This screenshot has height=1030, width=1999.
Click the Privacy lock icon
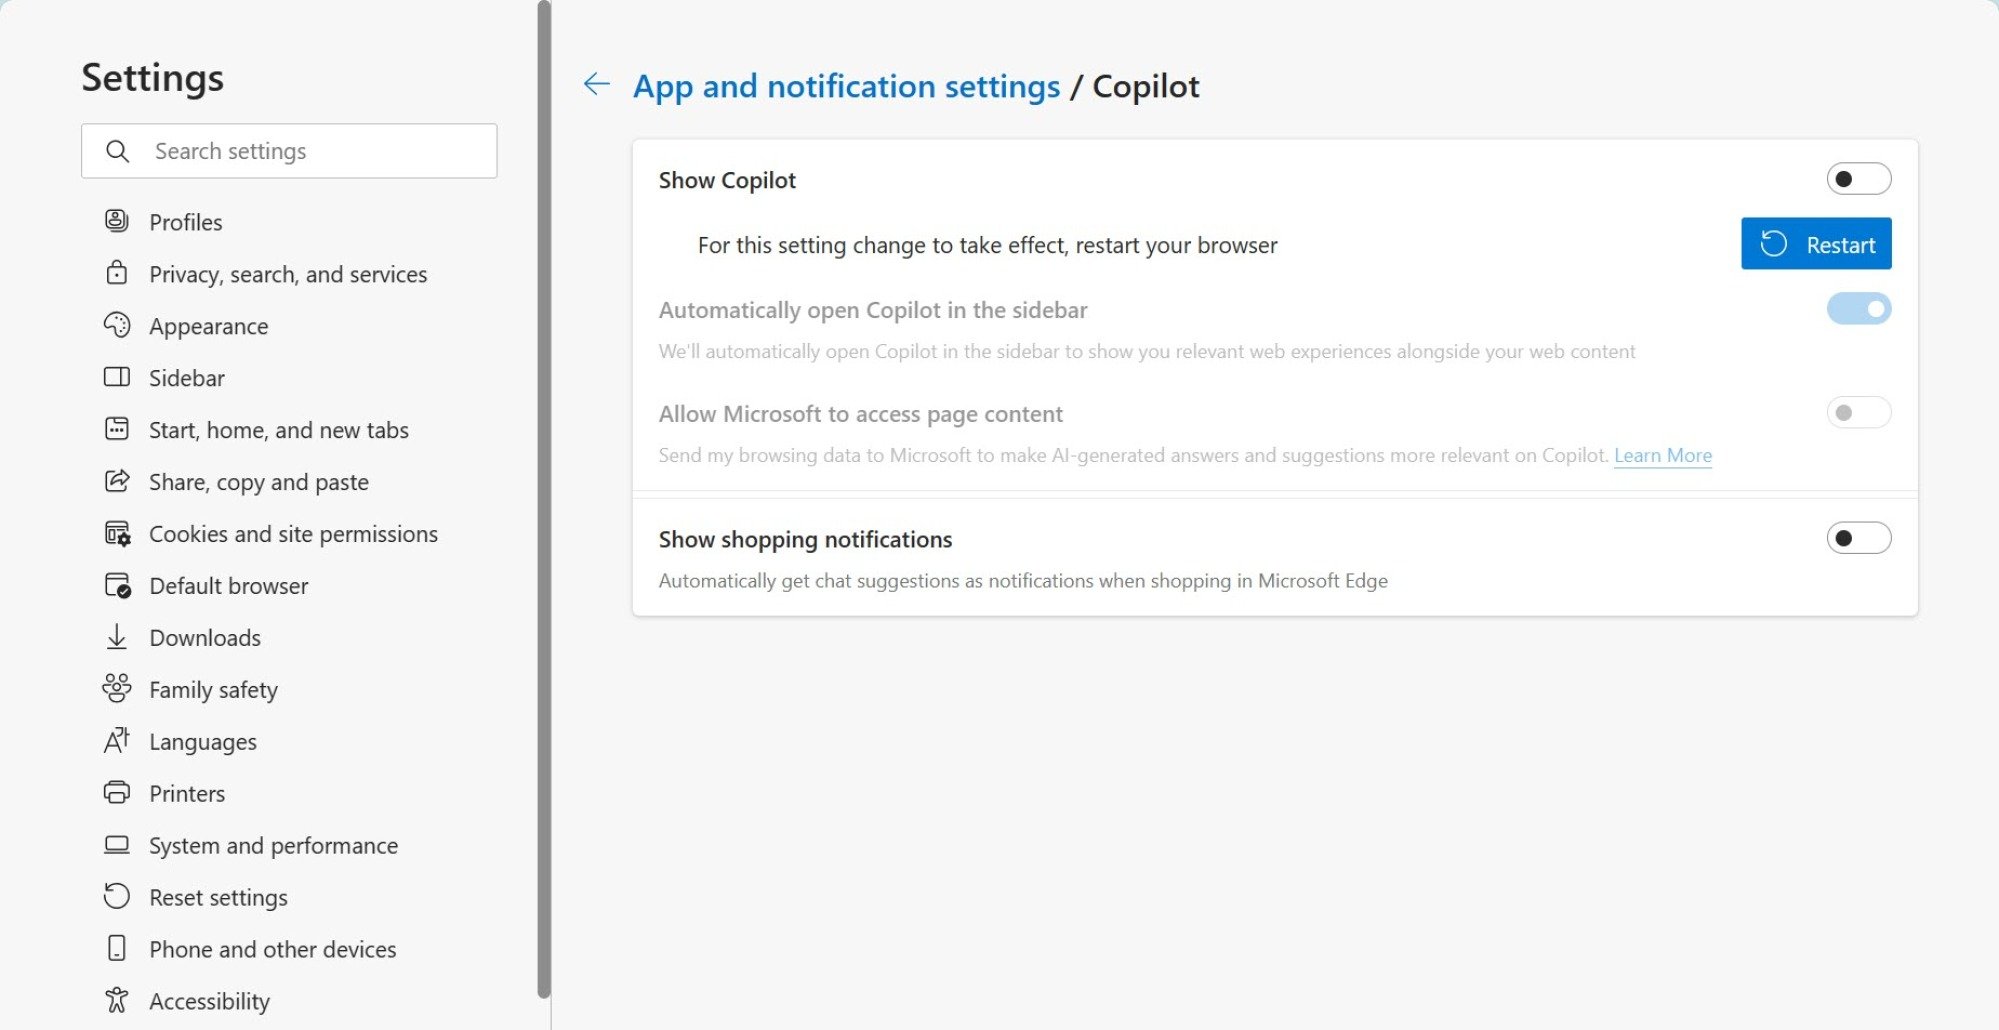pos(117,273)
